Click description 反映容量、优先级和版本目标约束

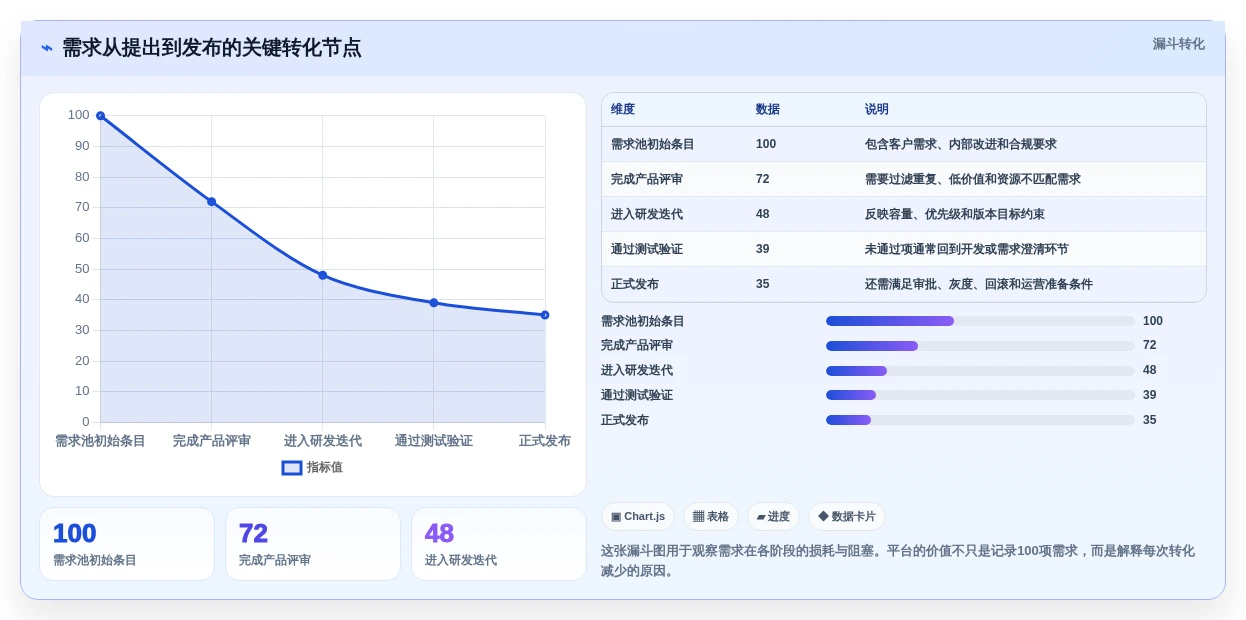pyautogui.click(x=955, y=214)
